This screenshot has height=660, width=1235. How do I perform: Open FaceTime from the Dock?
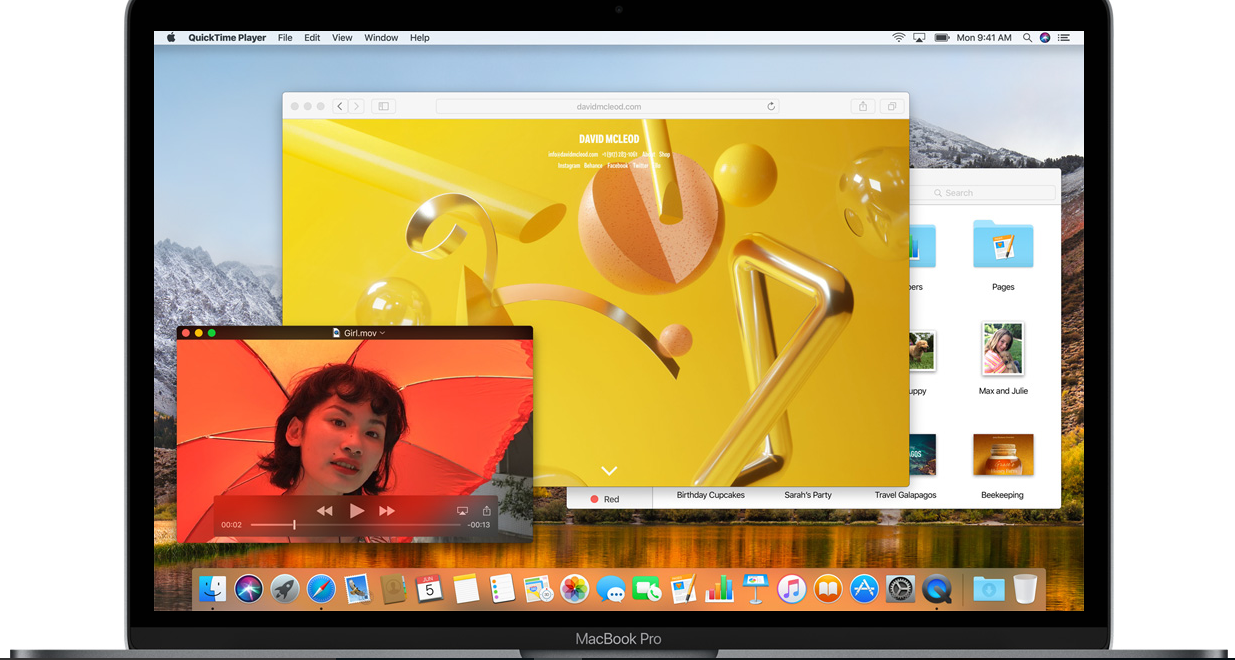[647, 589]
